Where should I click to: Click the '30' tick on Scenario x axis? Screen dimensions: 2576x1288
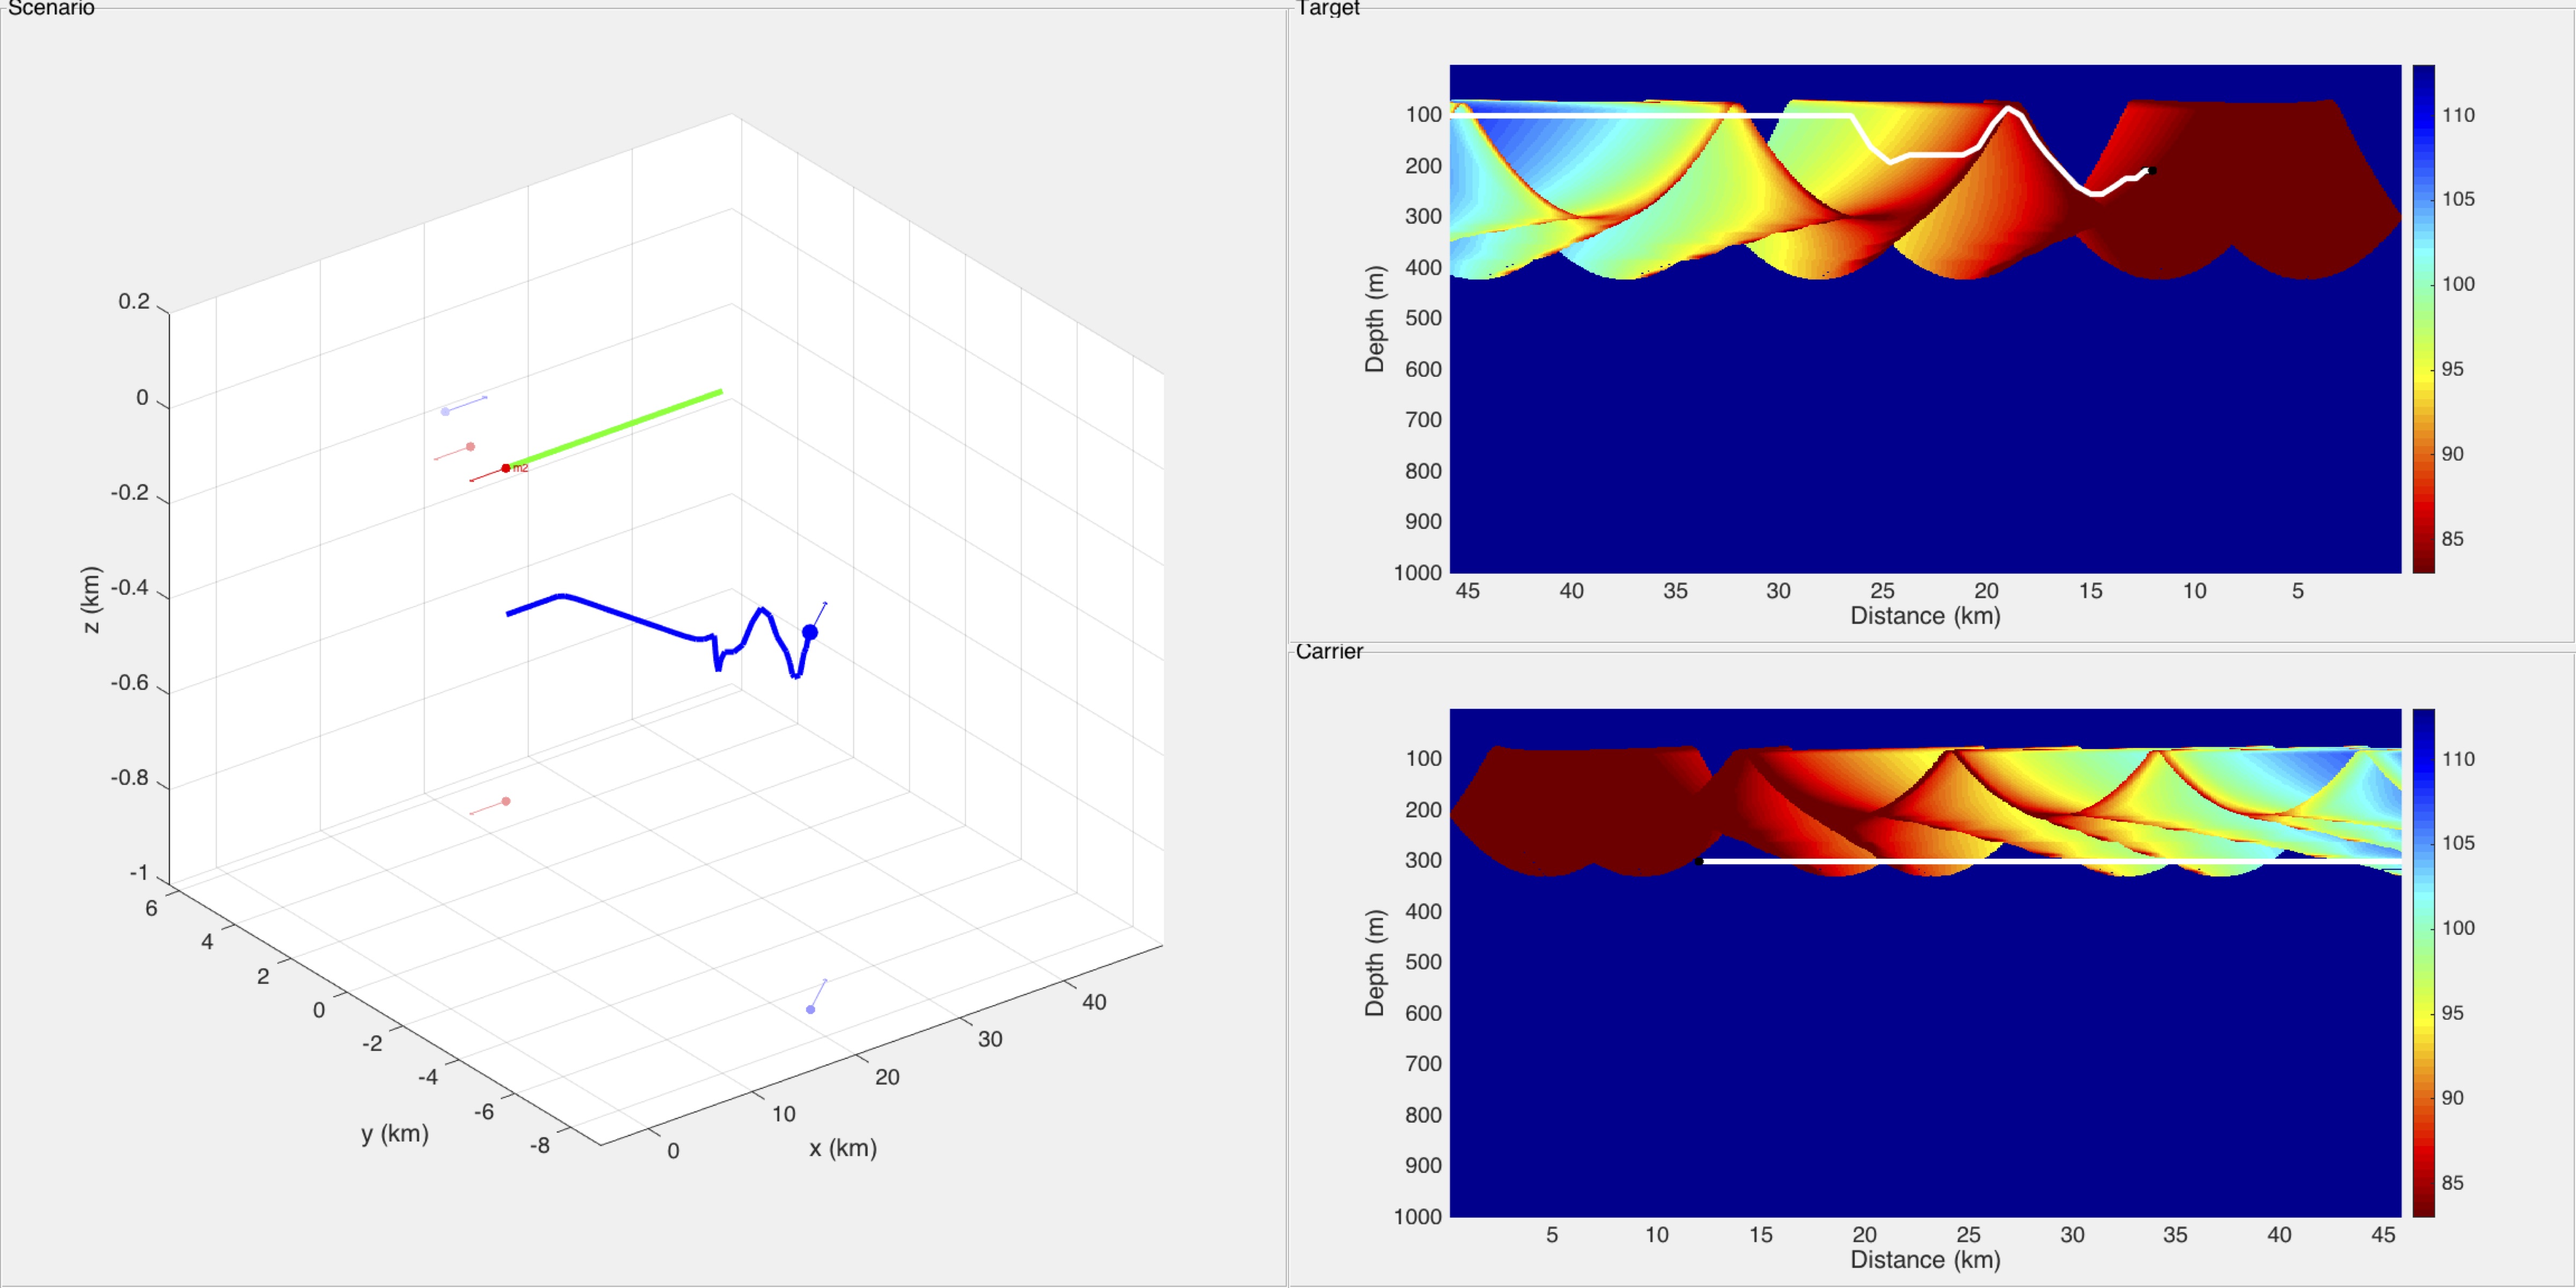pyautogui.click(x=990, y=1040)
